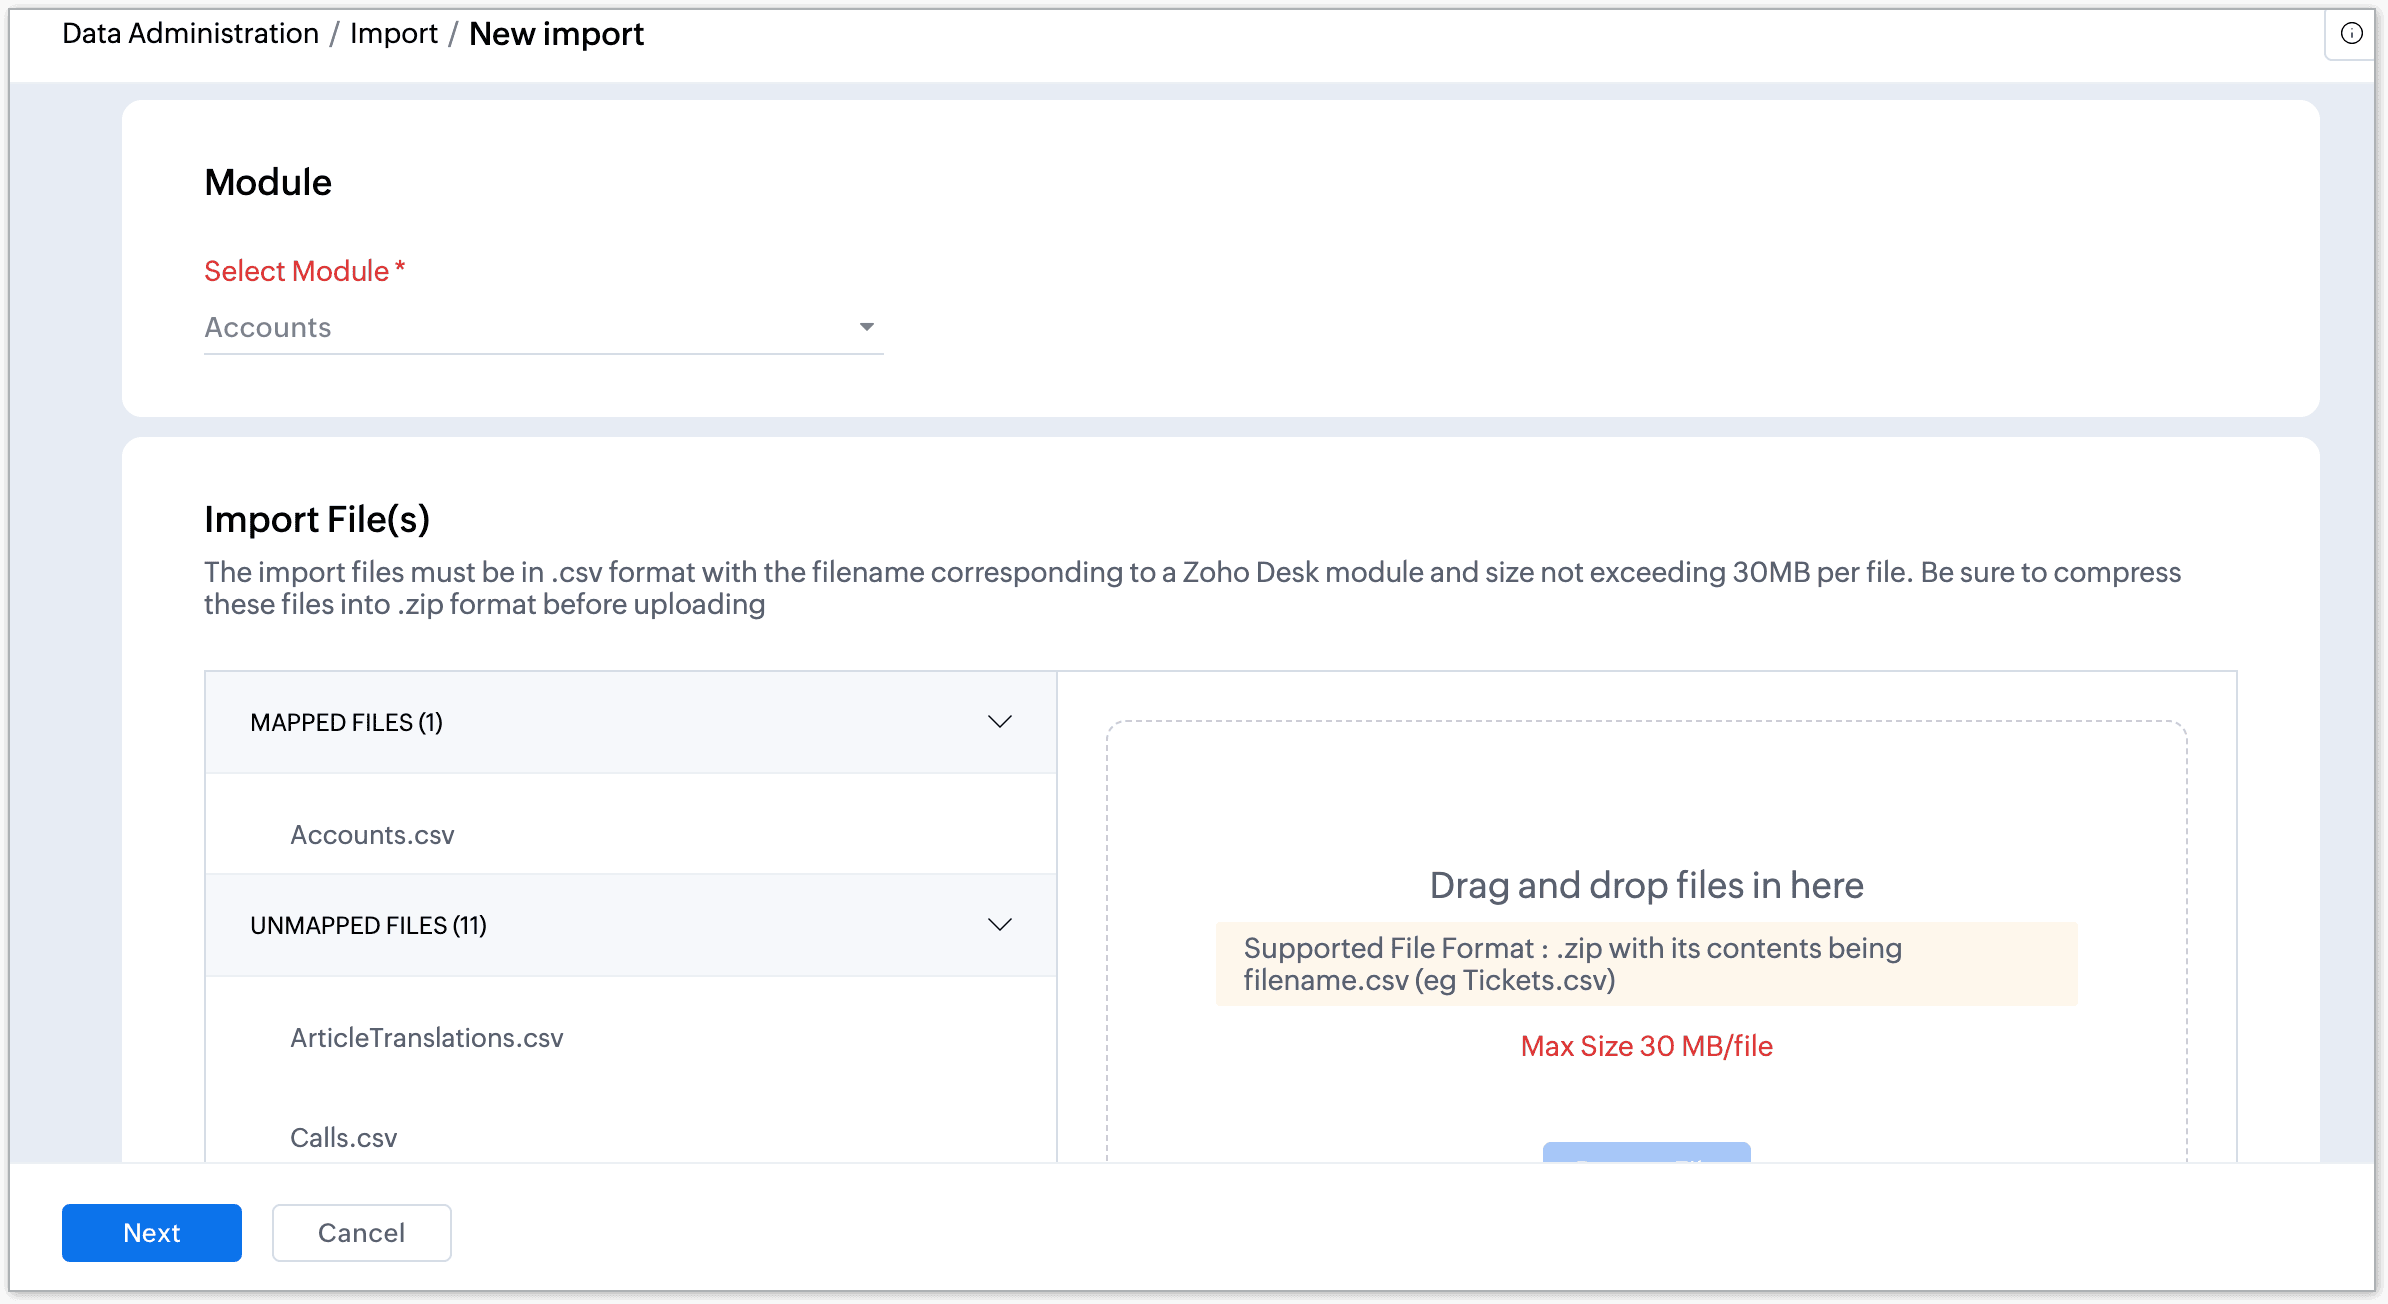This screenshot has height=1304, width=2388.
Task: Collapse the Unmapped Files section chevron
Action: click(999, 925)
